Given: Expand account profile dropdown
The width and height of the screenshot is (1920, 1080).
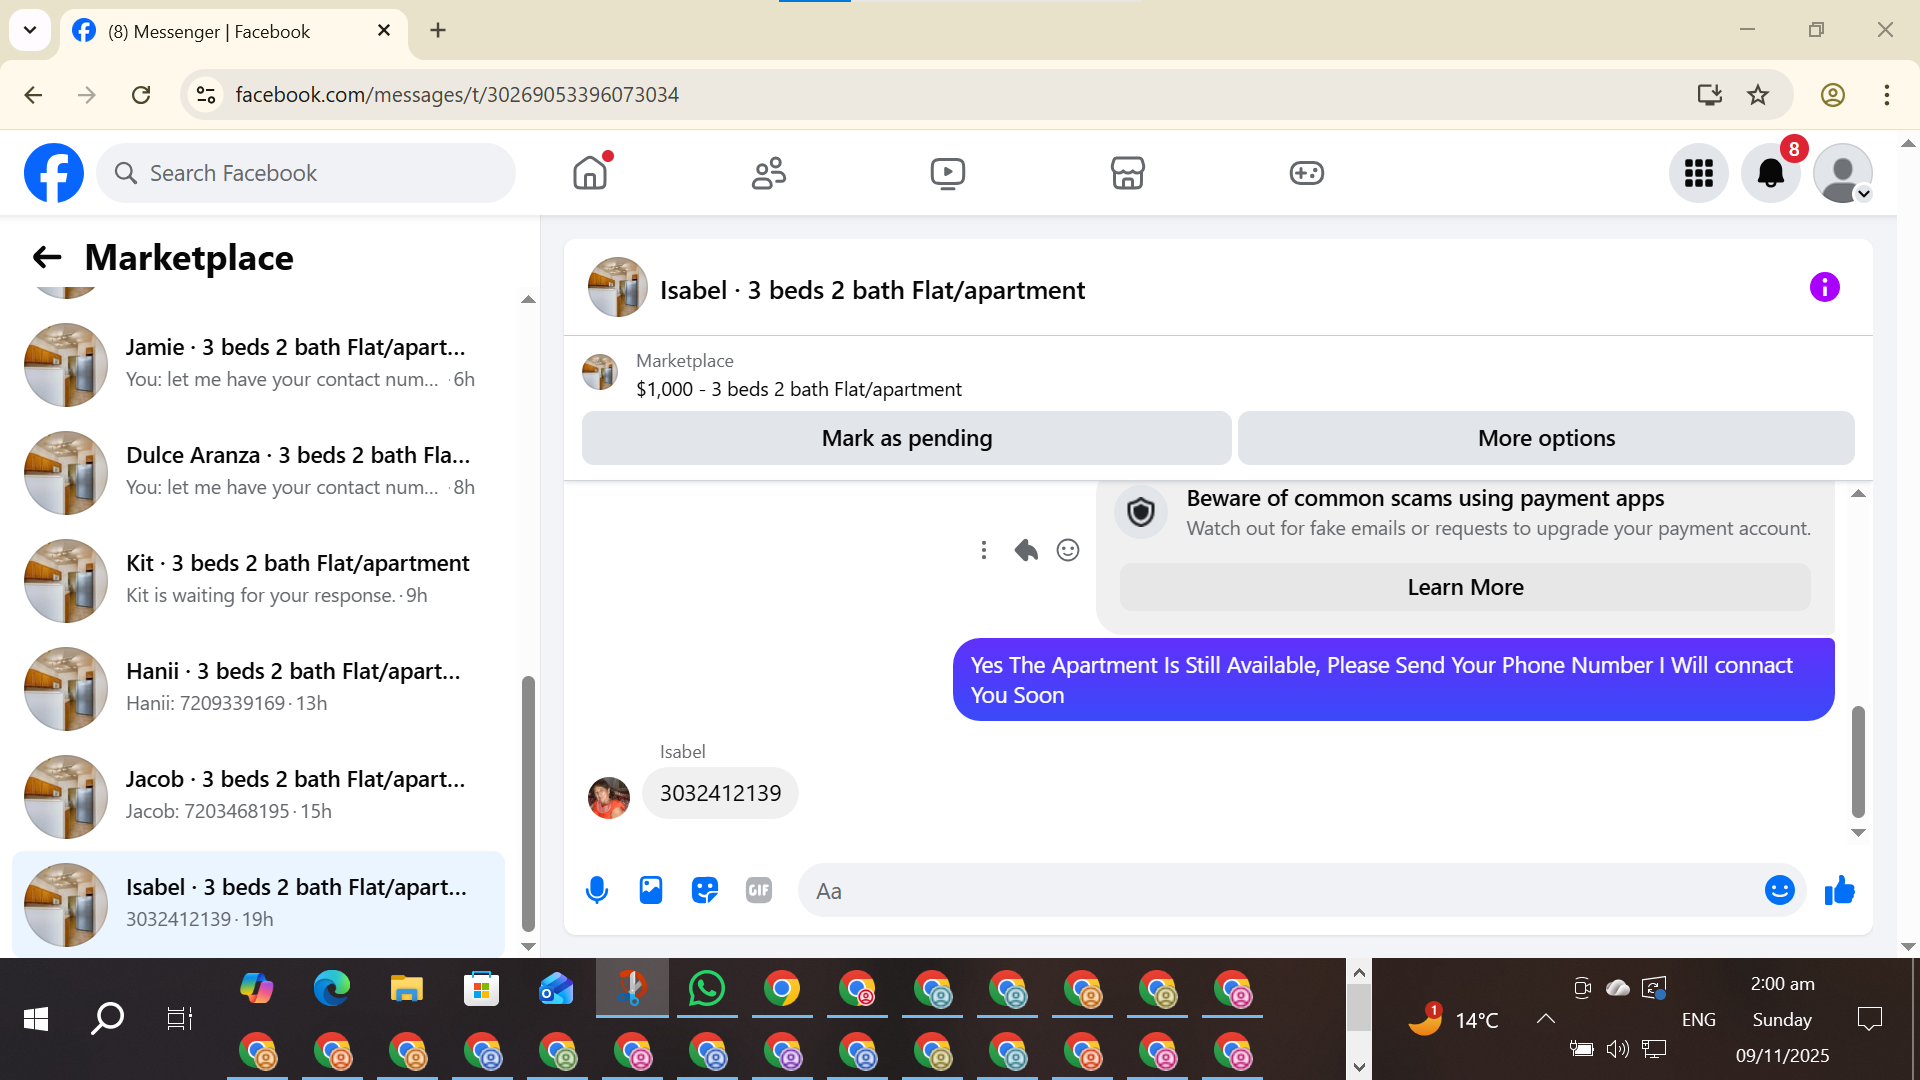Looking at the screenshot, I should pos(1843,173).
